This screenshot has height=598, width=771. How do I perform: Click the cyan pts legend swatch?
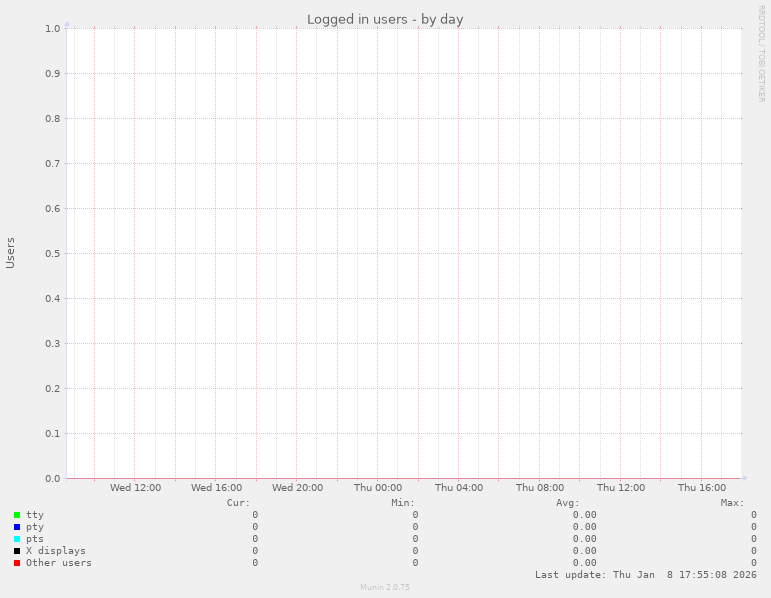17,539
